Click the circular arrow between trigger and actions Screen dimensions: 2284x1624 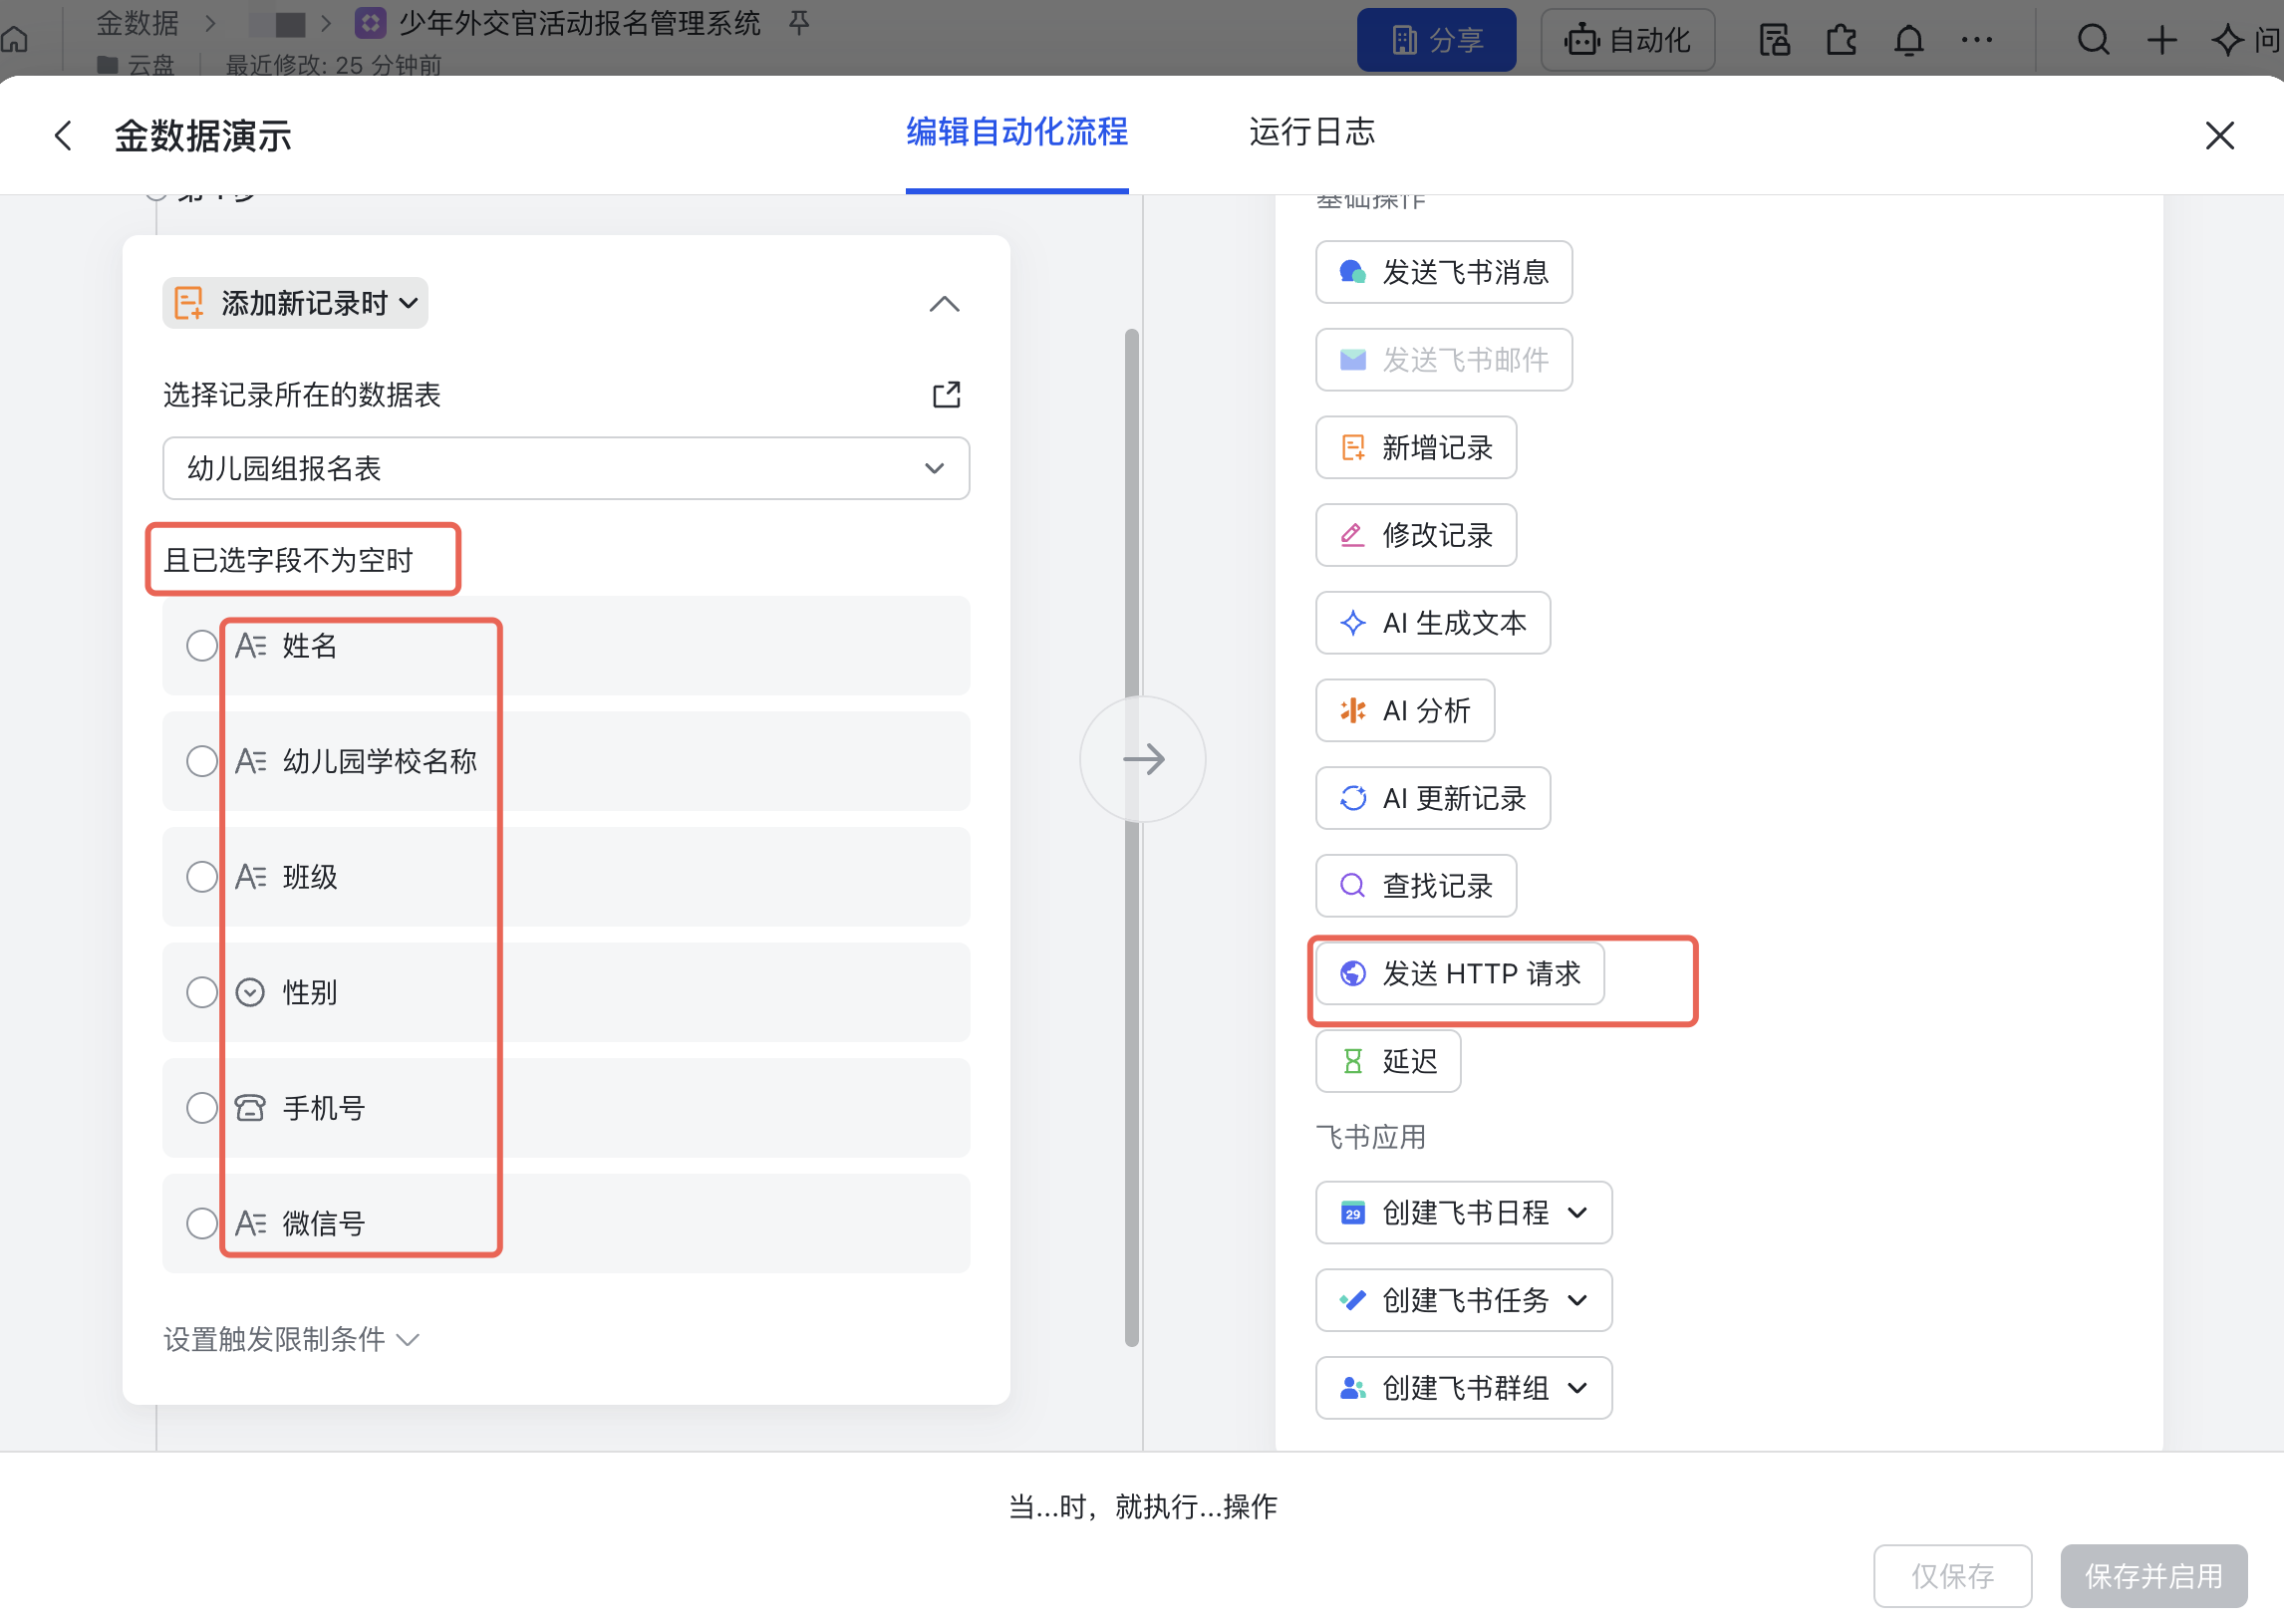click(1143, 759)
